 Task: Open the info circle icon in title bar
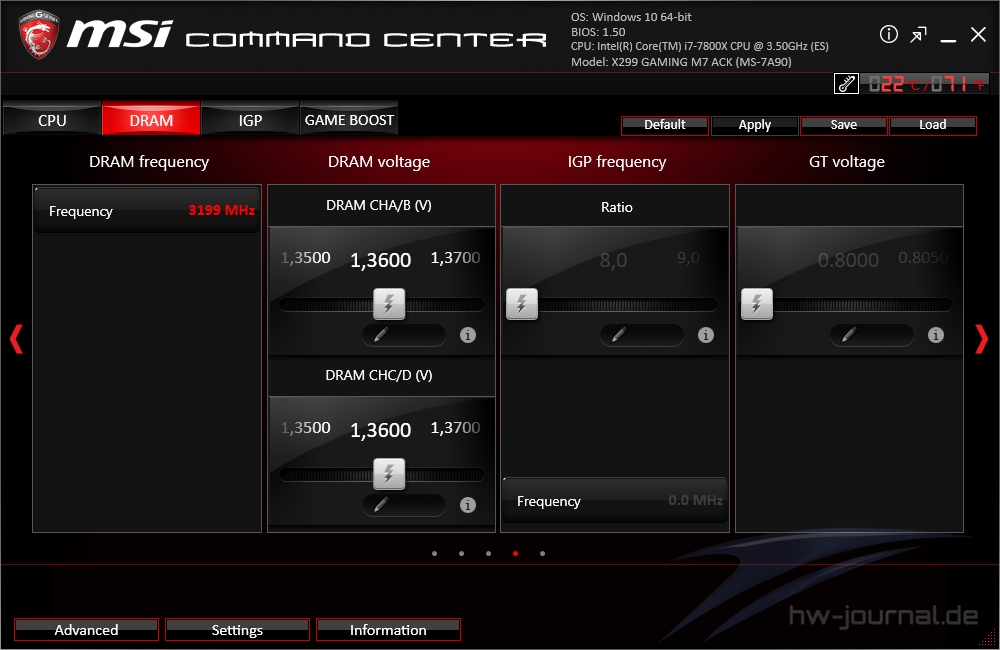[888, 34]
